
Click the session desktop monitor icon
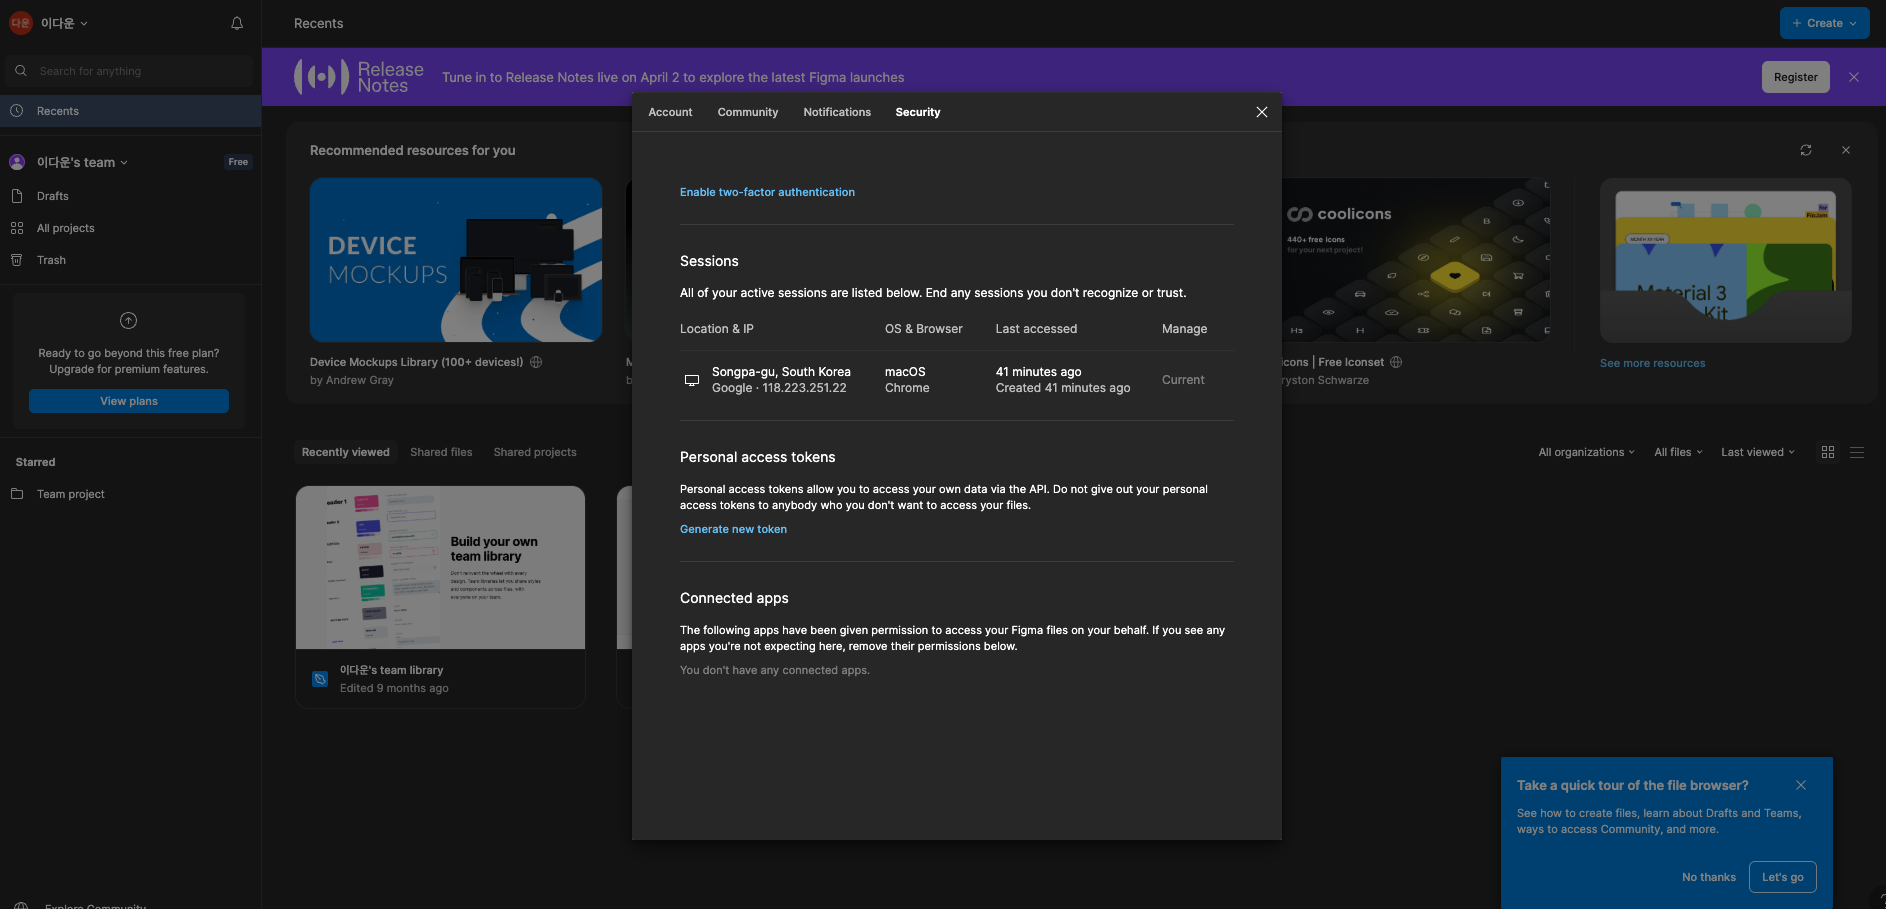coord(691,380)
